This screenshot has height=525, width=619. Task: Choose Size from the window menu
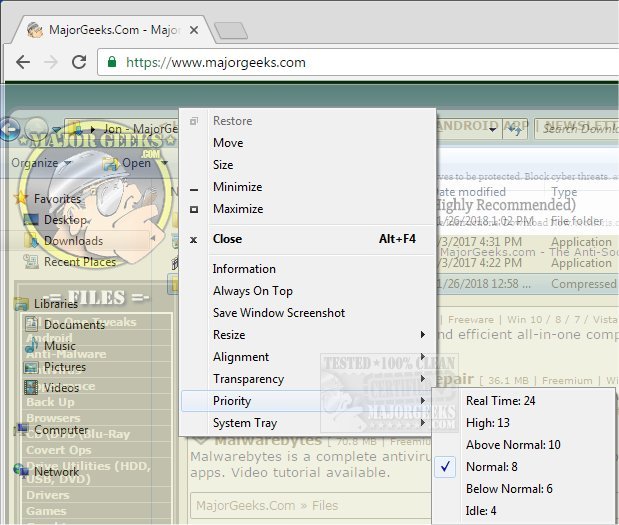308,165
